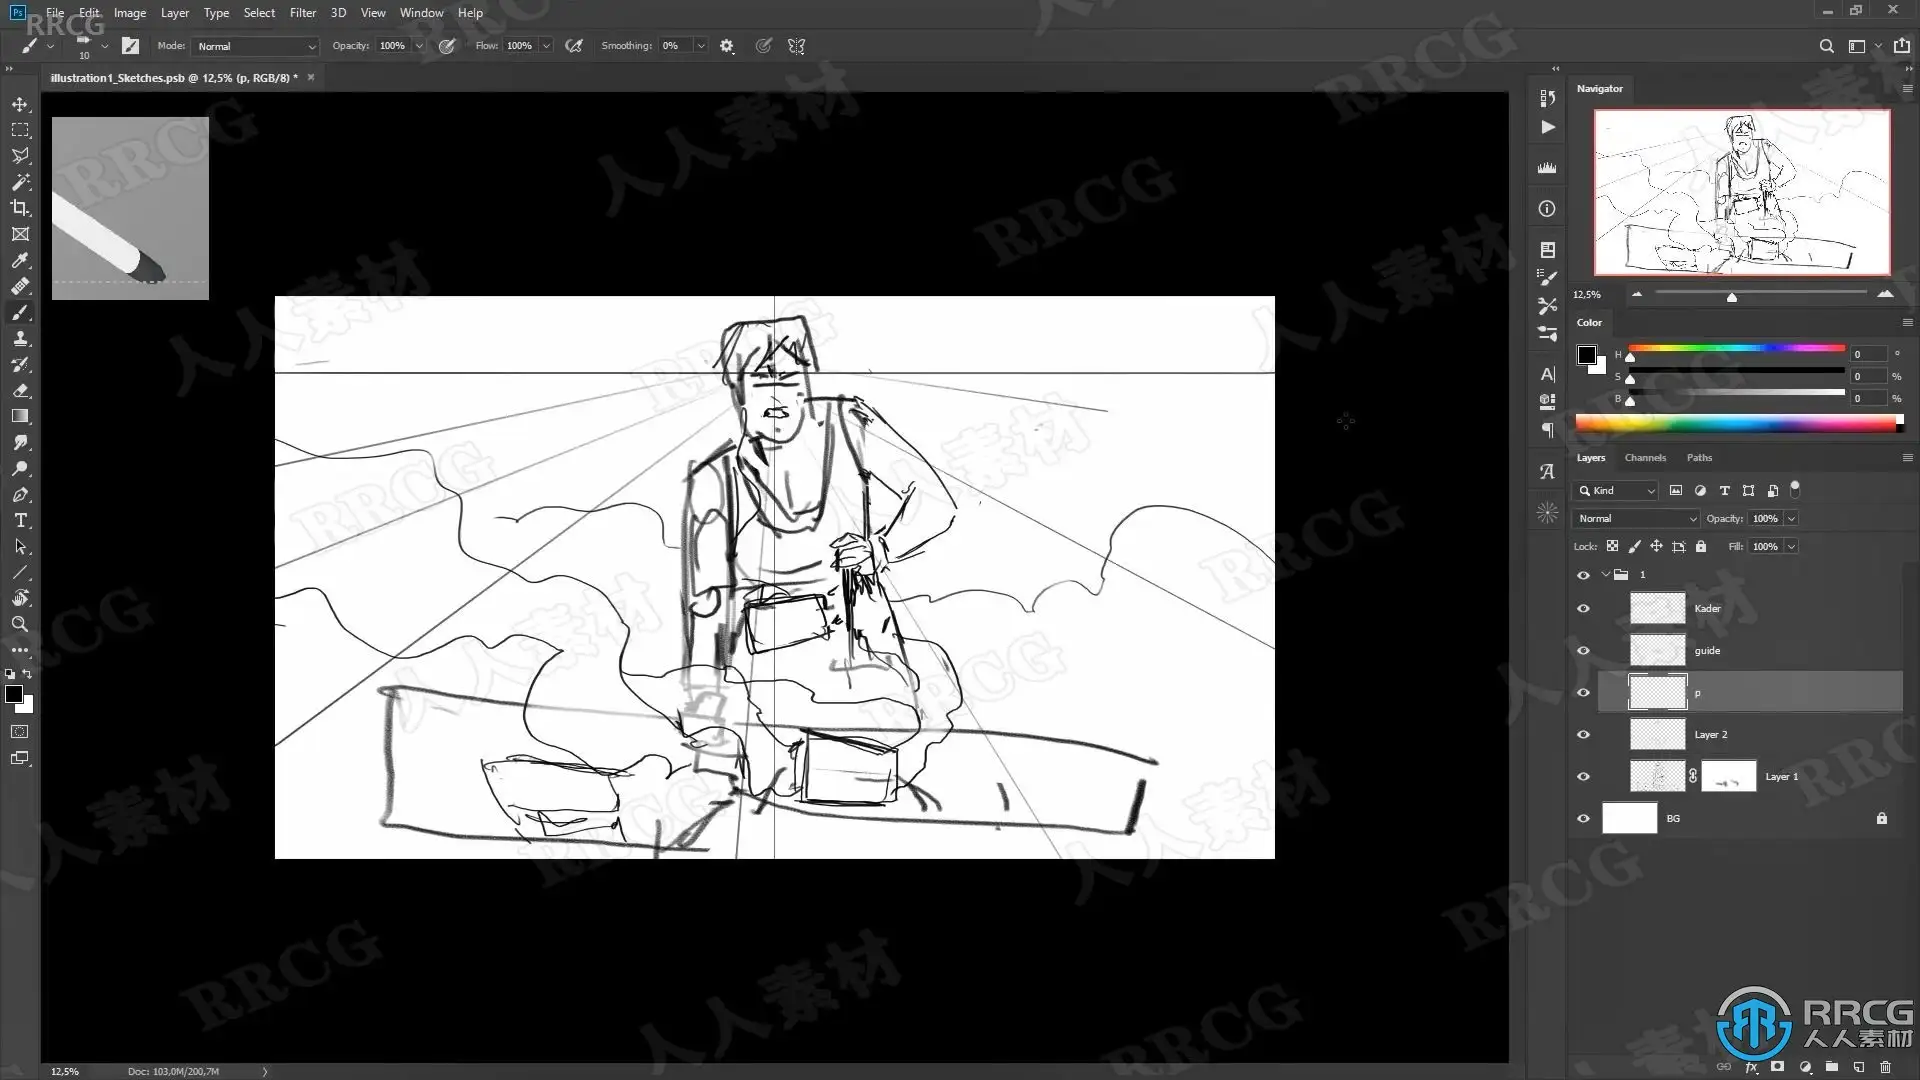Select the Horizontal Type tool
Screen dimensions: 1920x1080
pos(20,521)
